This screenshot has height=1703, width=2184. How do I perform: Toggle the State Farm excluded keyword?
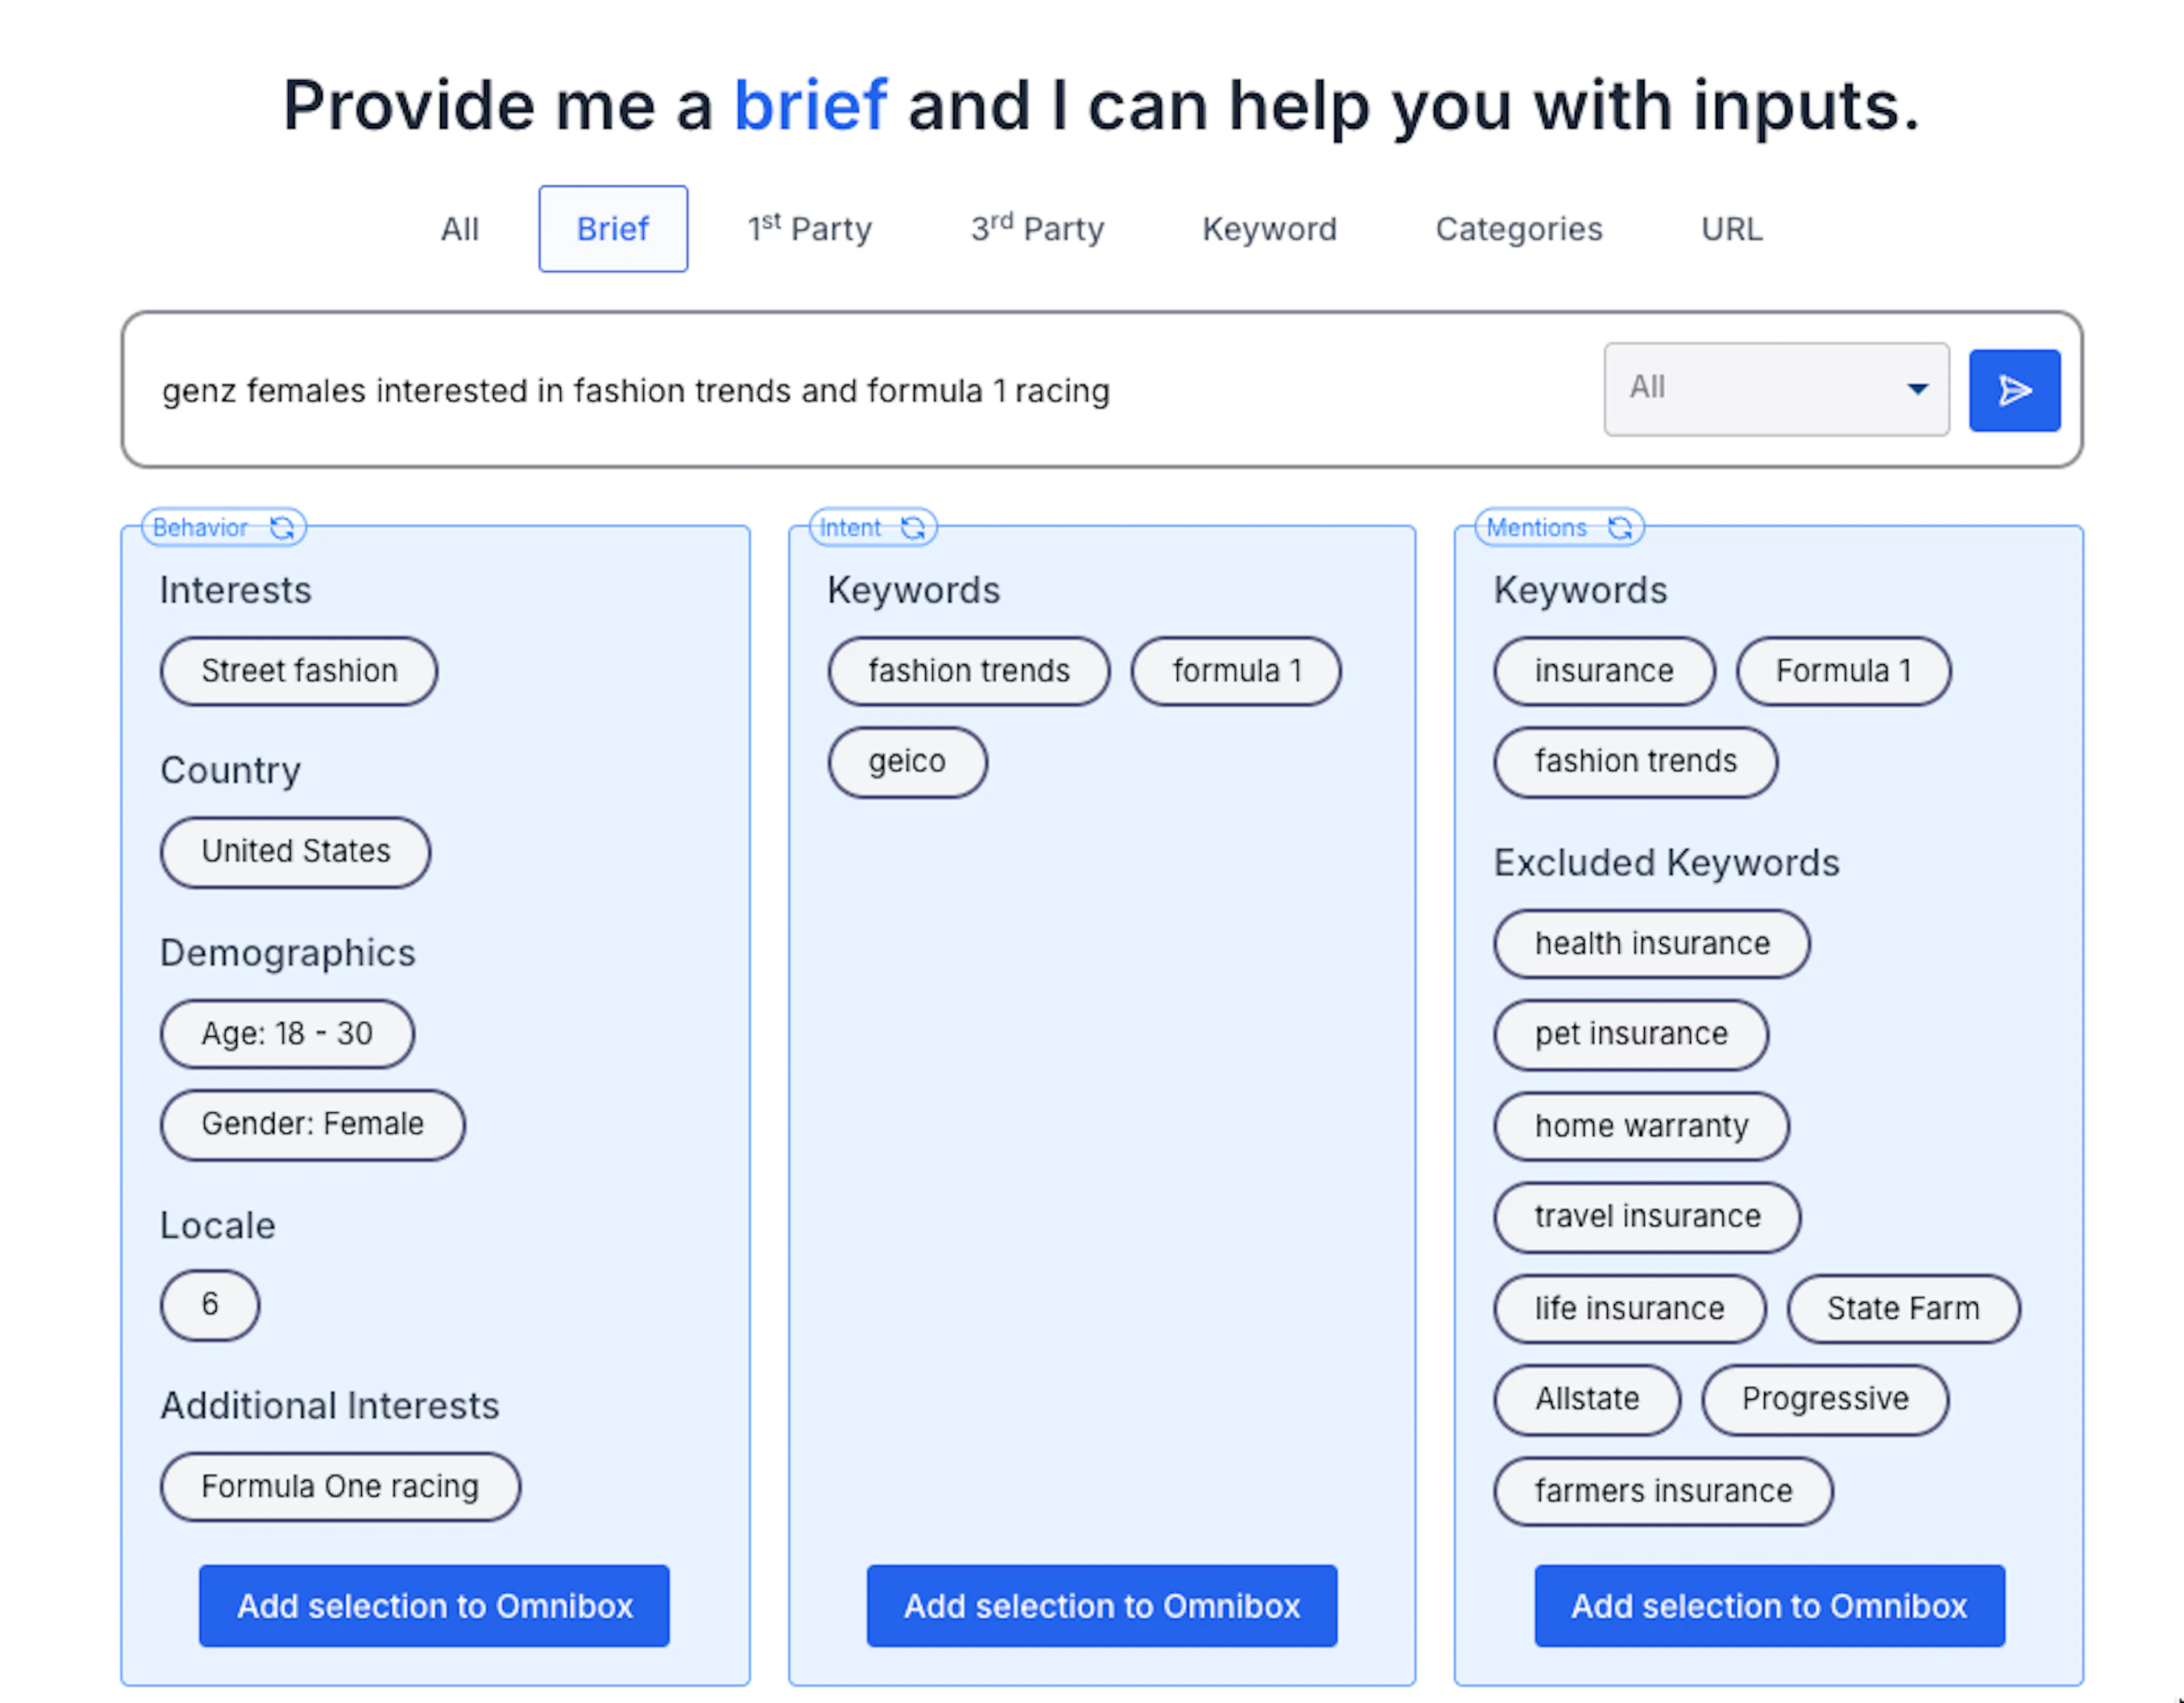click(1903, 1308)
